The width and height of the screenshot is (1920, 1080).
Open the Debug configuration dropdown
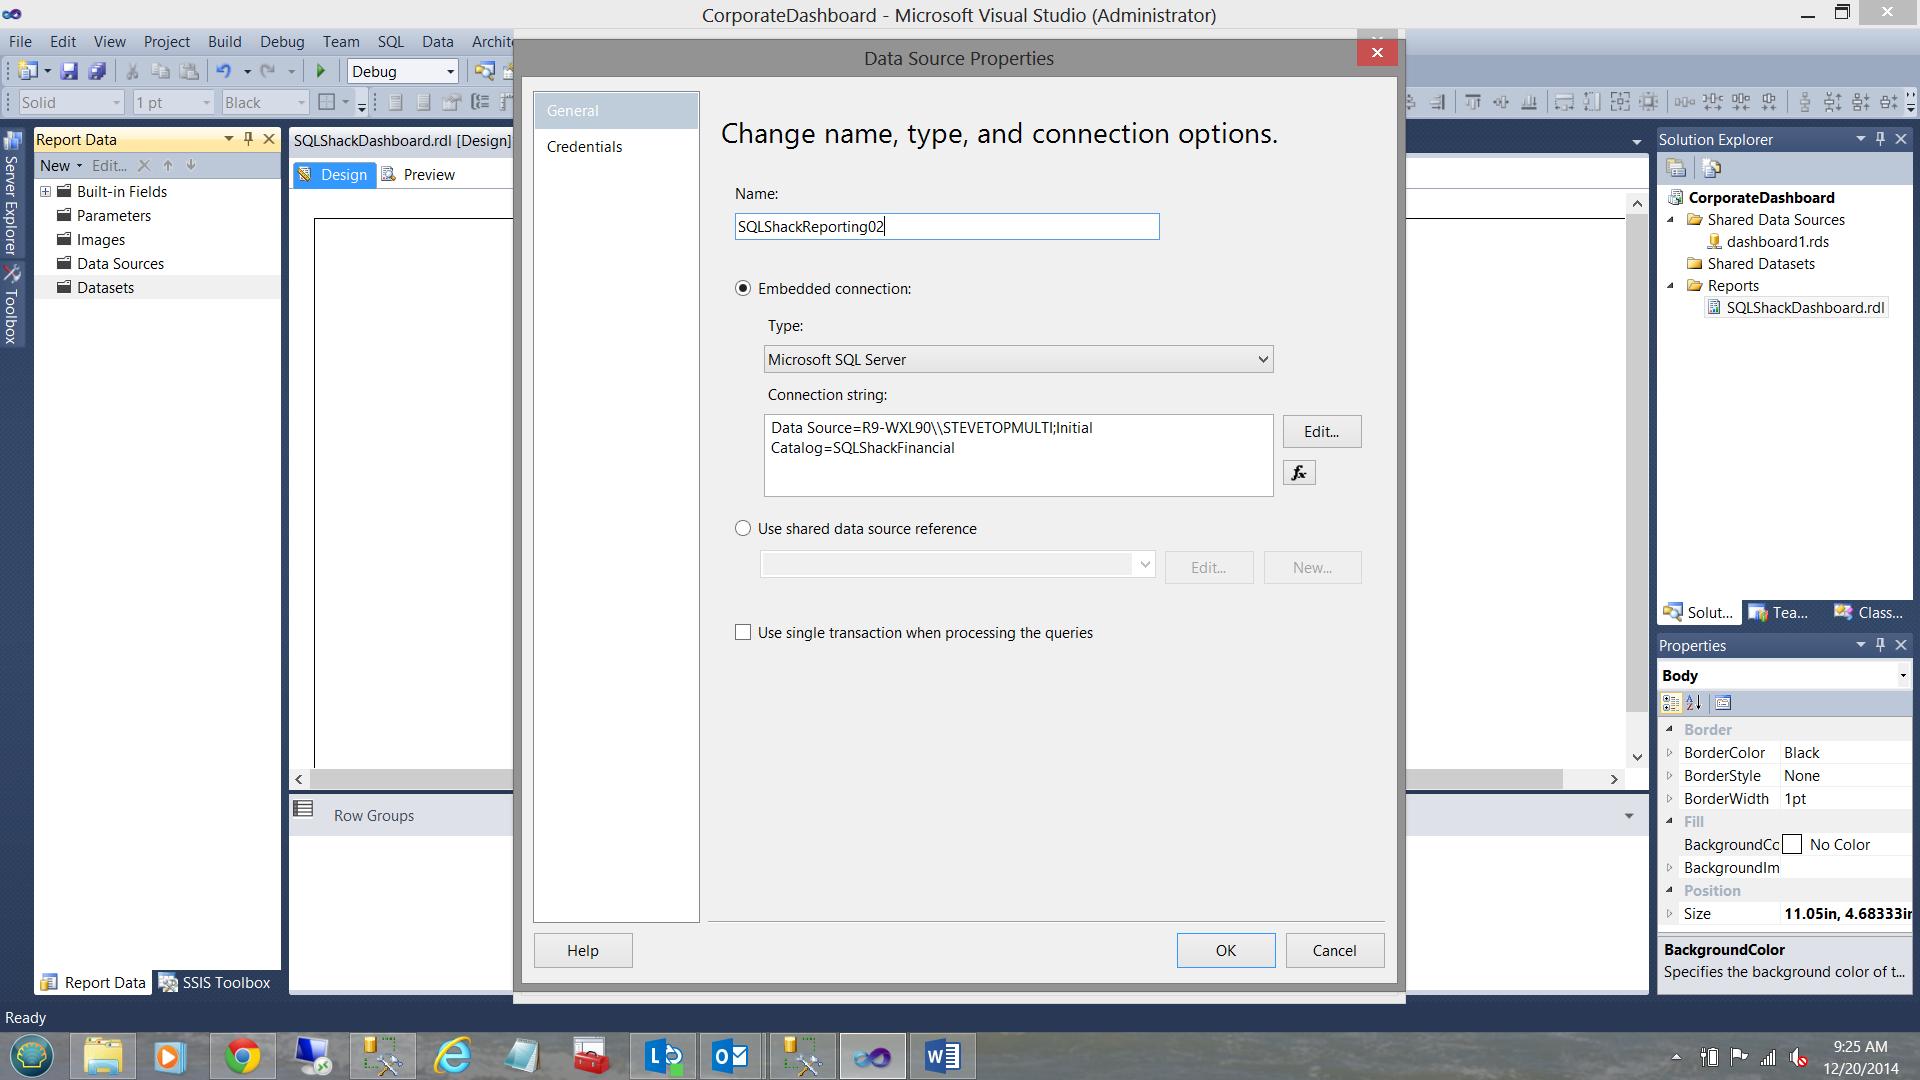450,72
